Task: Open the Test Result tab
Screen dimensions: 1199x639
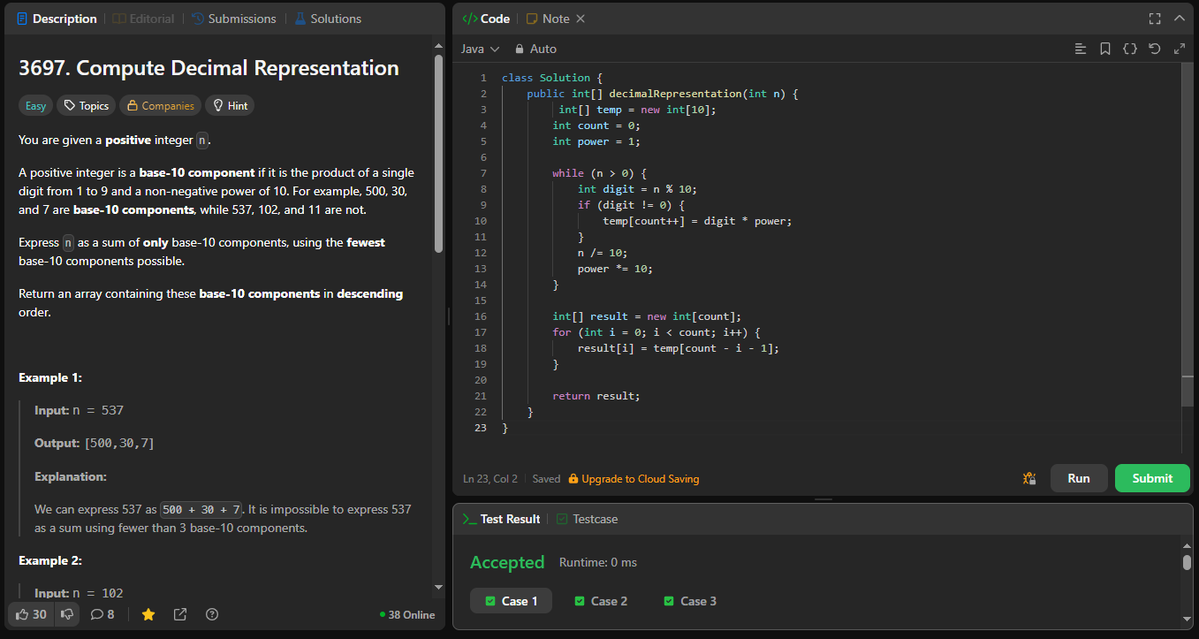Action: coord(501,519)
